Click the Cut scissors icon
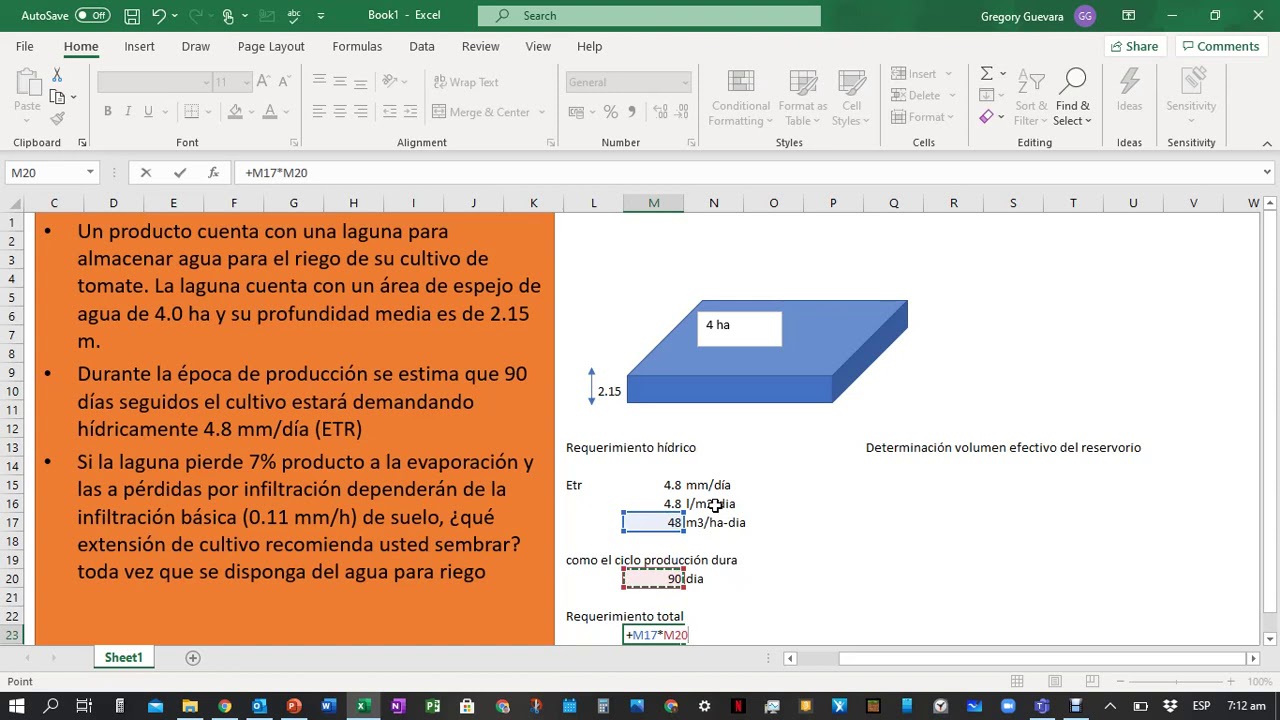 (x=57, y=76)
